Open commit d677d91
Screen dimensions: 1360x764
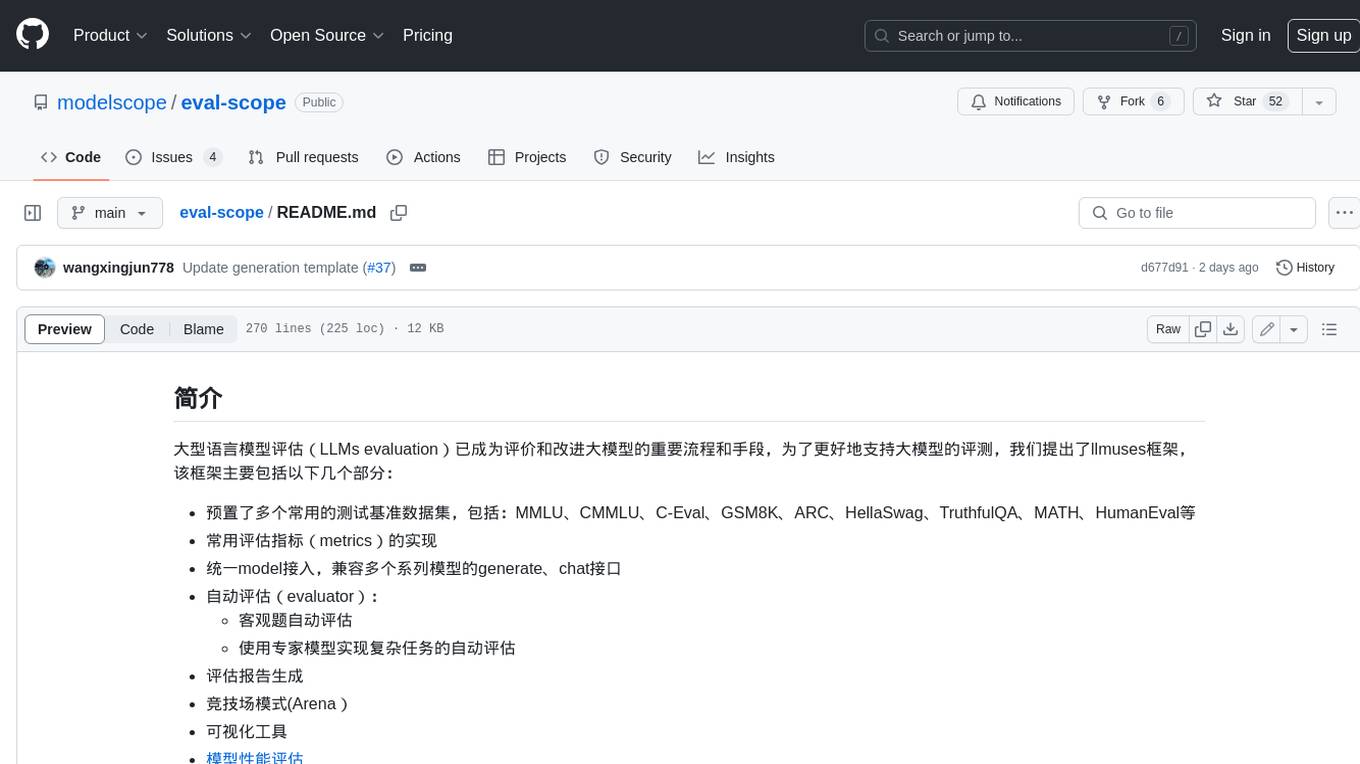coord(1164,268)
